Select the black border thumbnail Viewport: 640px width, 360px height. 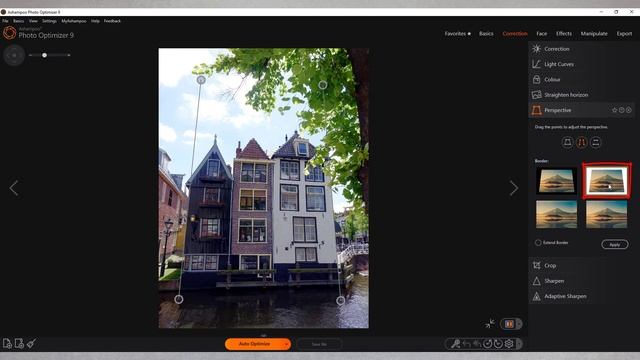557,181
